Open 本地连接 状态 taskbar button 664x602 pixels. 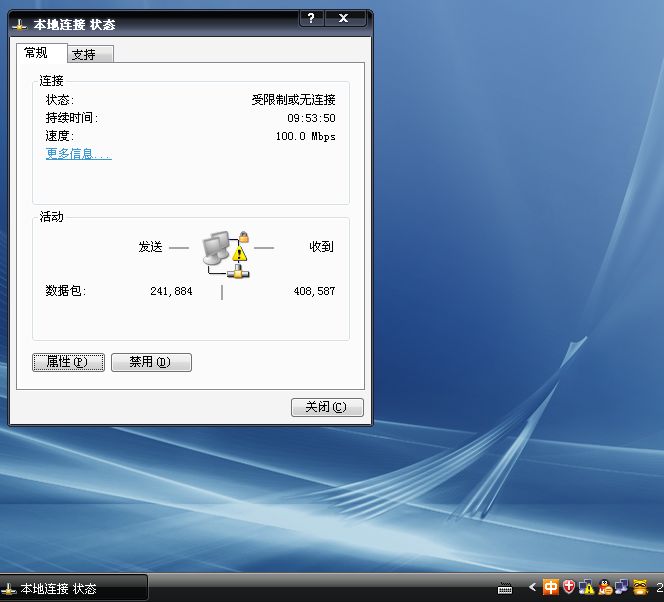pyautogui.click(x=74, y=588)
